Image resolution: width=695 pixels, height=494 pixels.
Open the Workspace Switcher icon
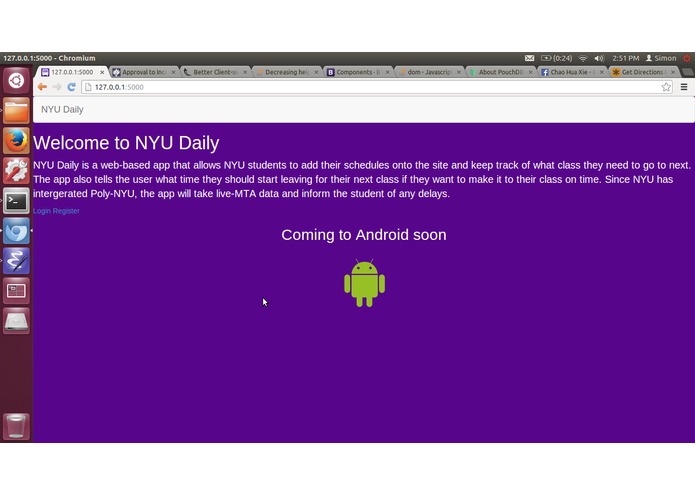[x=16, y=291]
